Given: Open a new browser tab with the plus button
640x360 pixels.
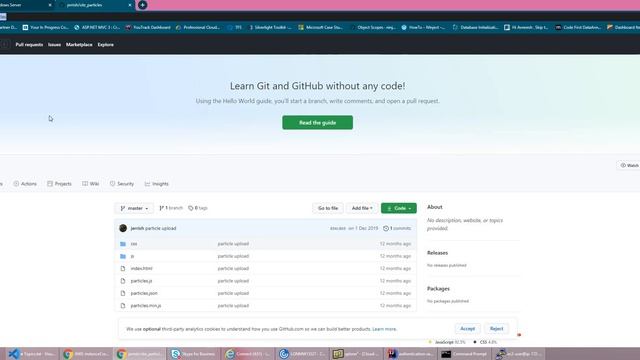Looking at the screenshot, I should coord(142,5).
